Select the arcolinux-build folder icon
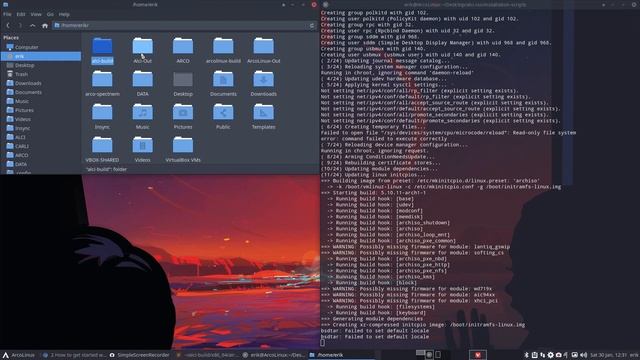Screen dimensions: 640x360 [x=223, y=46]
